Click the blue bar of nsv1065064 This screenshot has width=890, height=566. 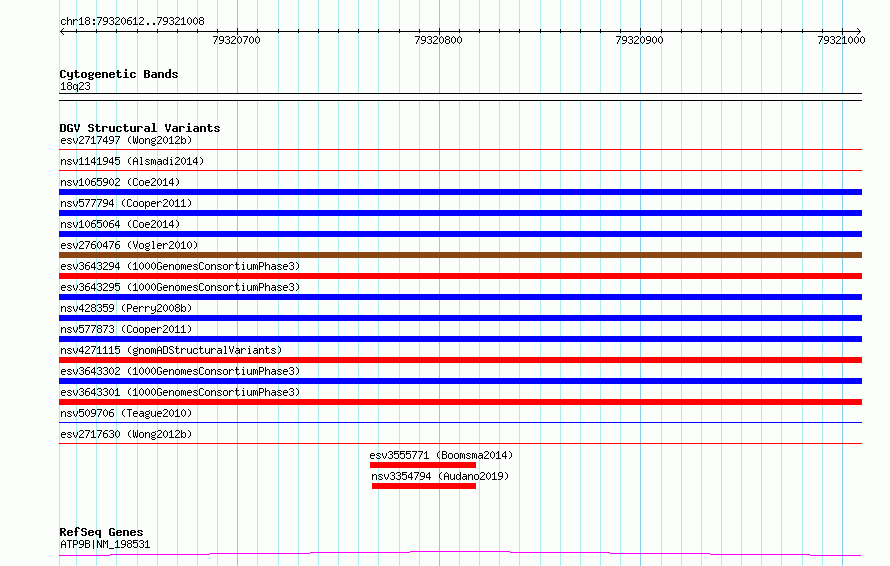click(x=460, y=234)
